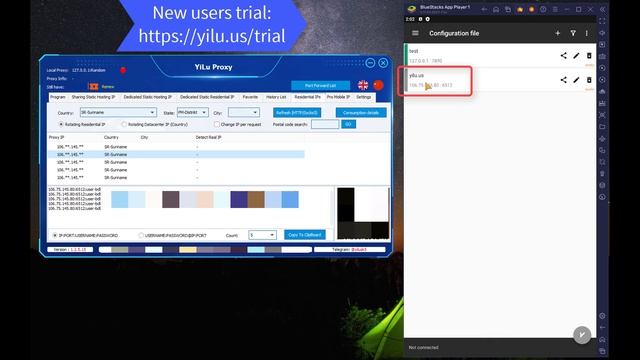
Task: Switch to the Favorite tab
Action: 250,97
